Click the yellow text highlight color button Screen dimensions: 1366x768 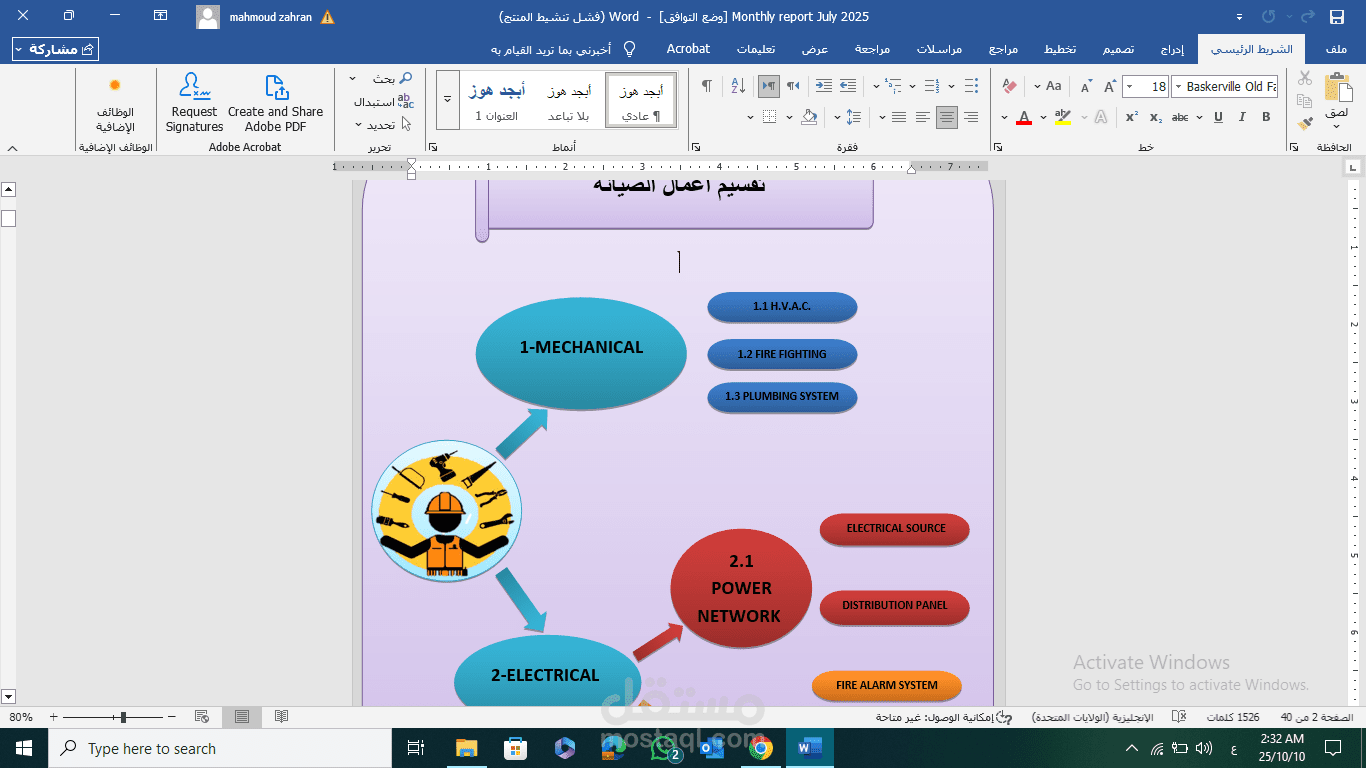(1063, 117)
